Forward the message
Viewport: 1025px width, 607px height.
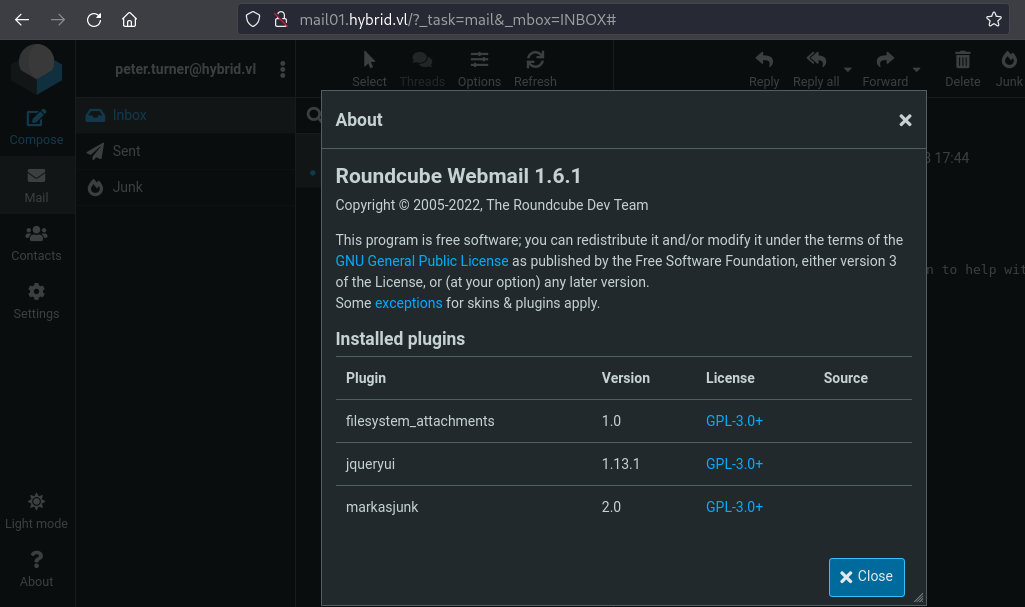885,69
